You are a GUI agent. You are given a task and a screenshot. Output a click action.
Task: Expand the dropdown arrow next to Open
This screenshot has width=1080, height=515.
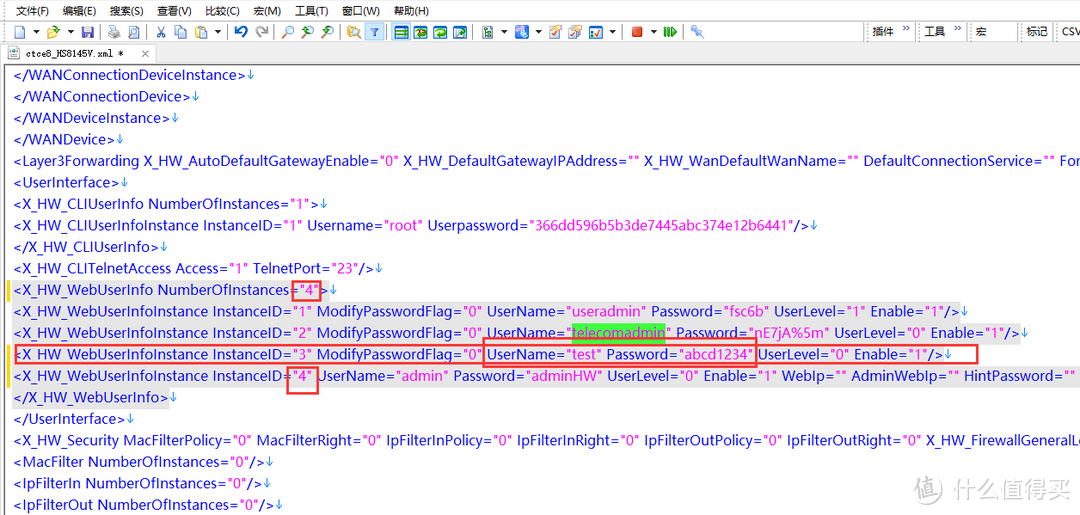coord(70,32)
